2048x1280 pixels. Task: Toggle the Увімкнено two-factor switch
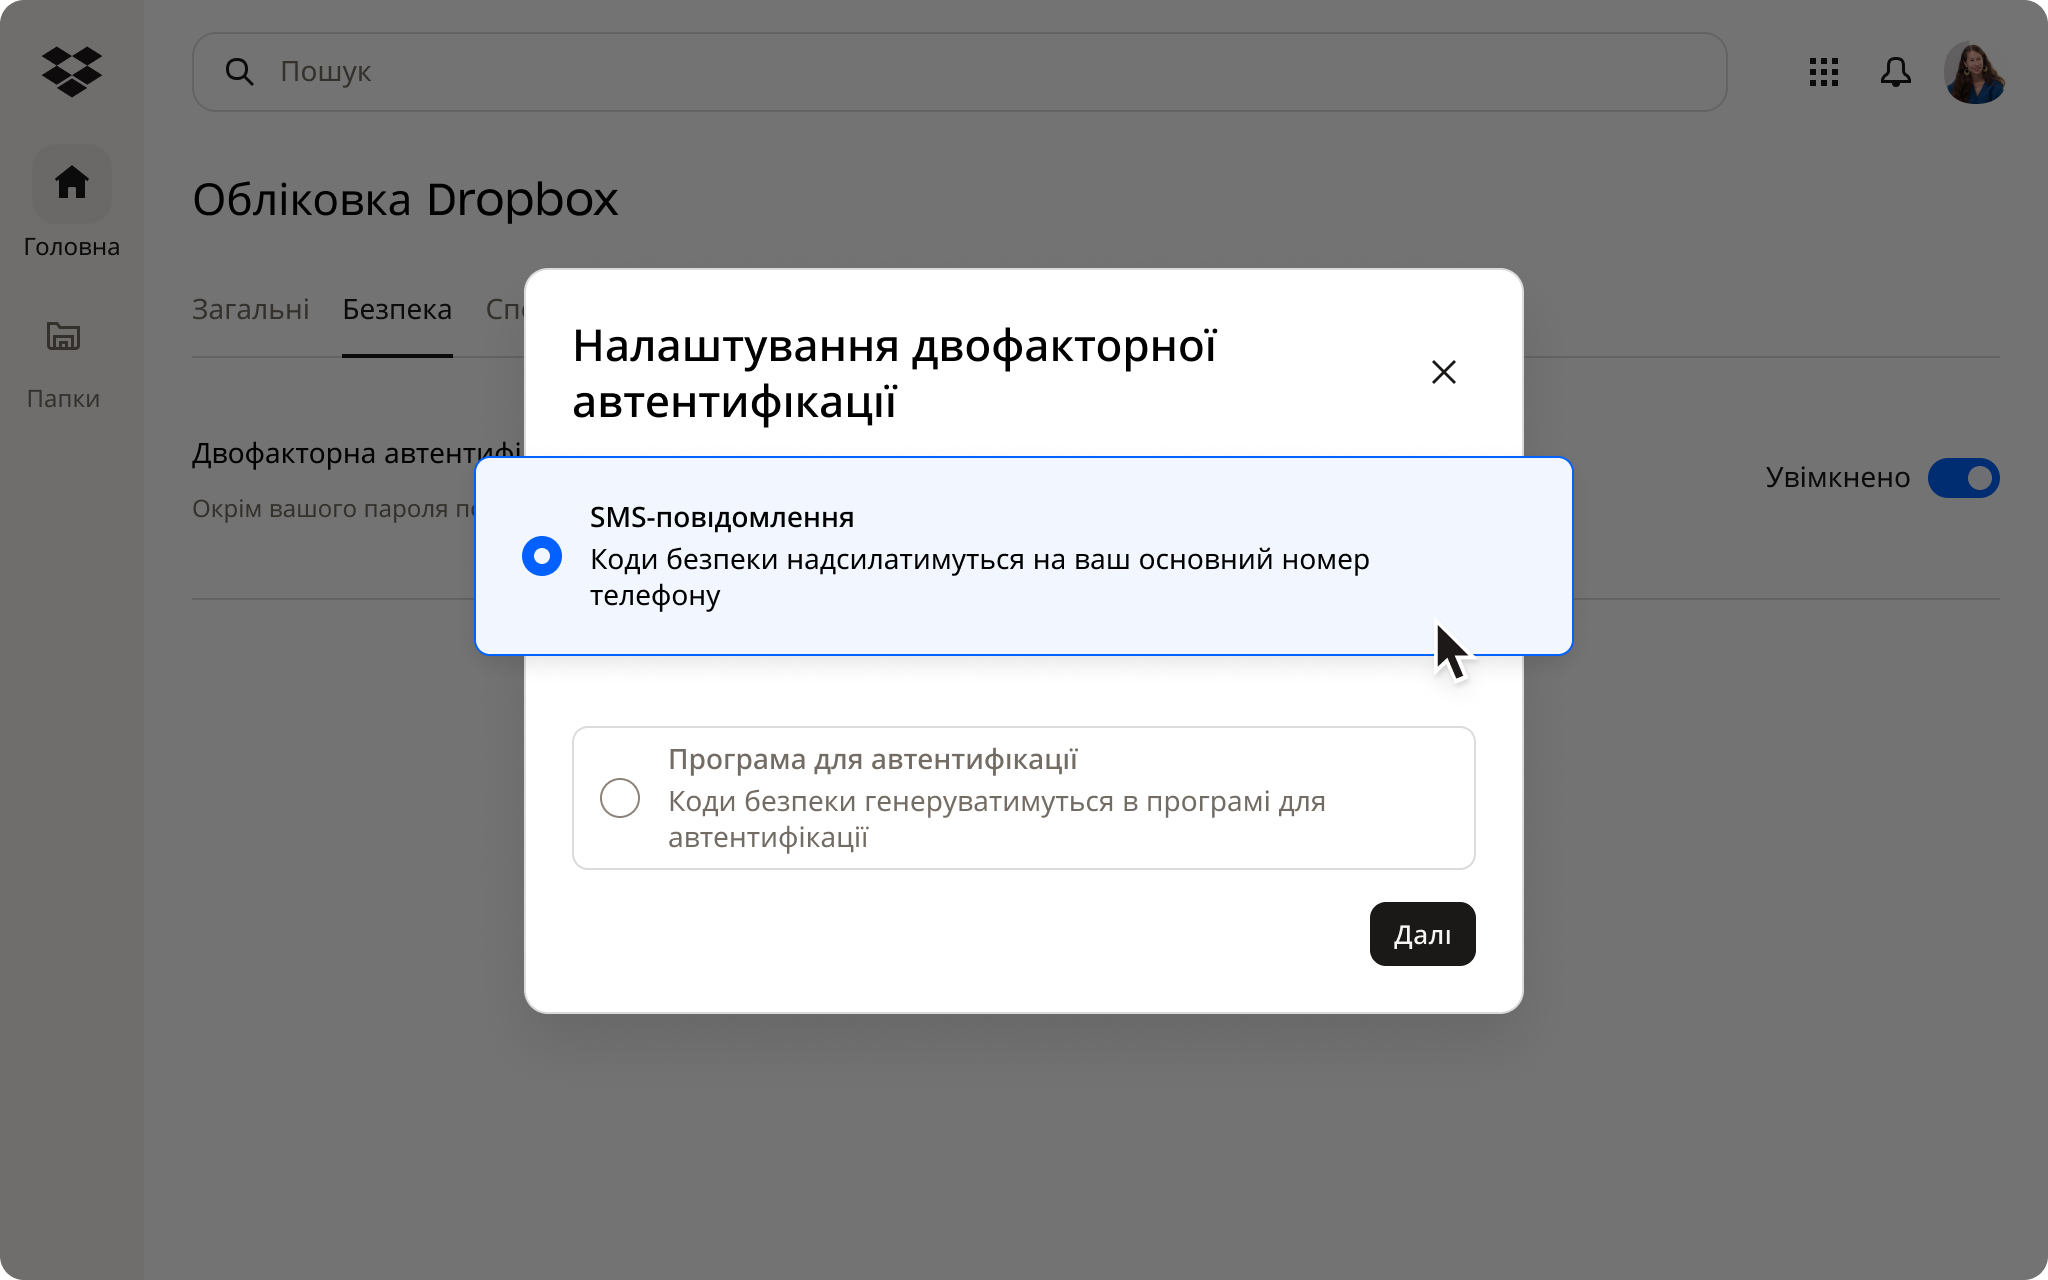(1963, 478)
